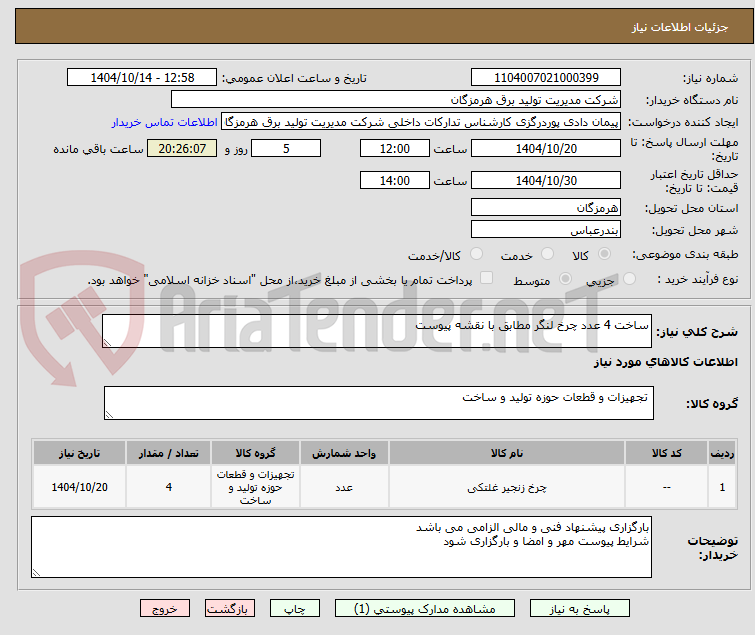Click the requester field پیمان دادی پوردرگزی
Image resolution: width=755 pixels, height=635 pixels.
(x=421, y=122)
